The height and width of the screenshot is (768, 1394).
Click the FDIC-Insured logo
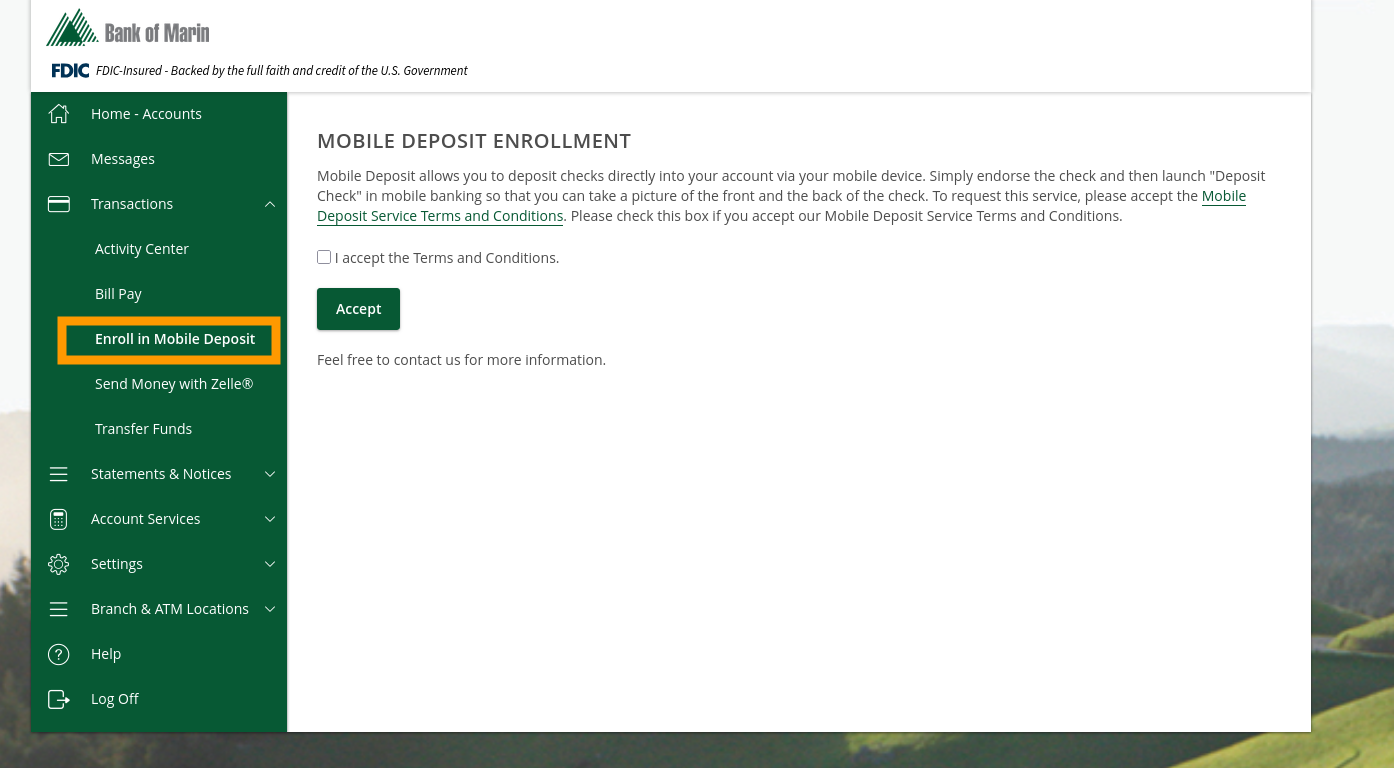(70, 69)
